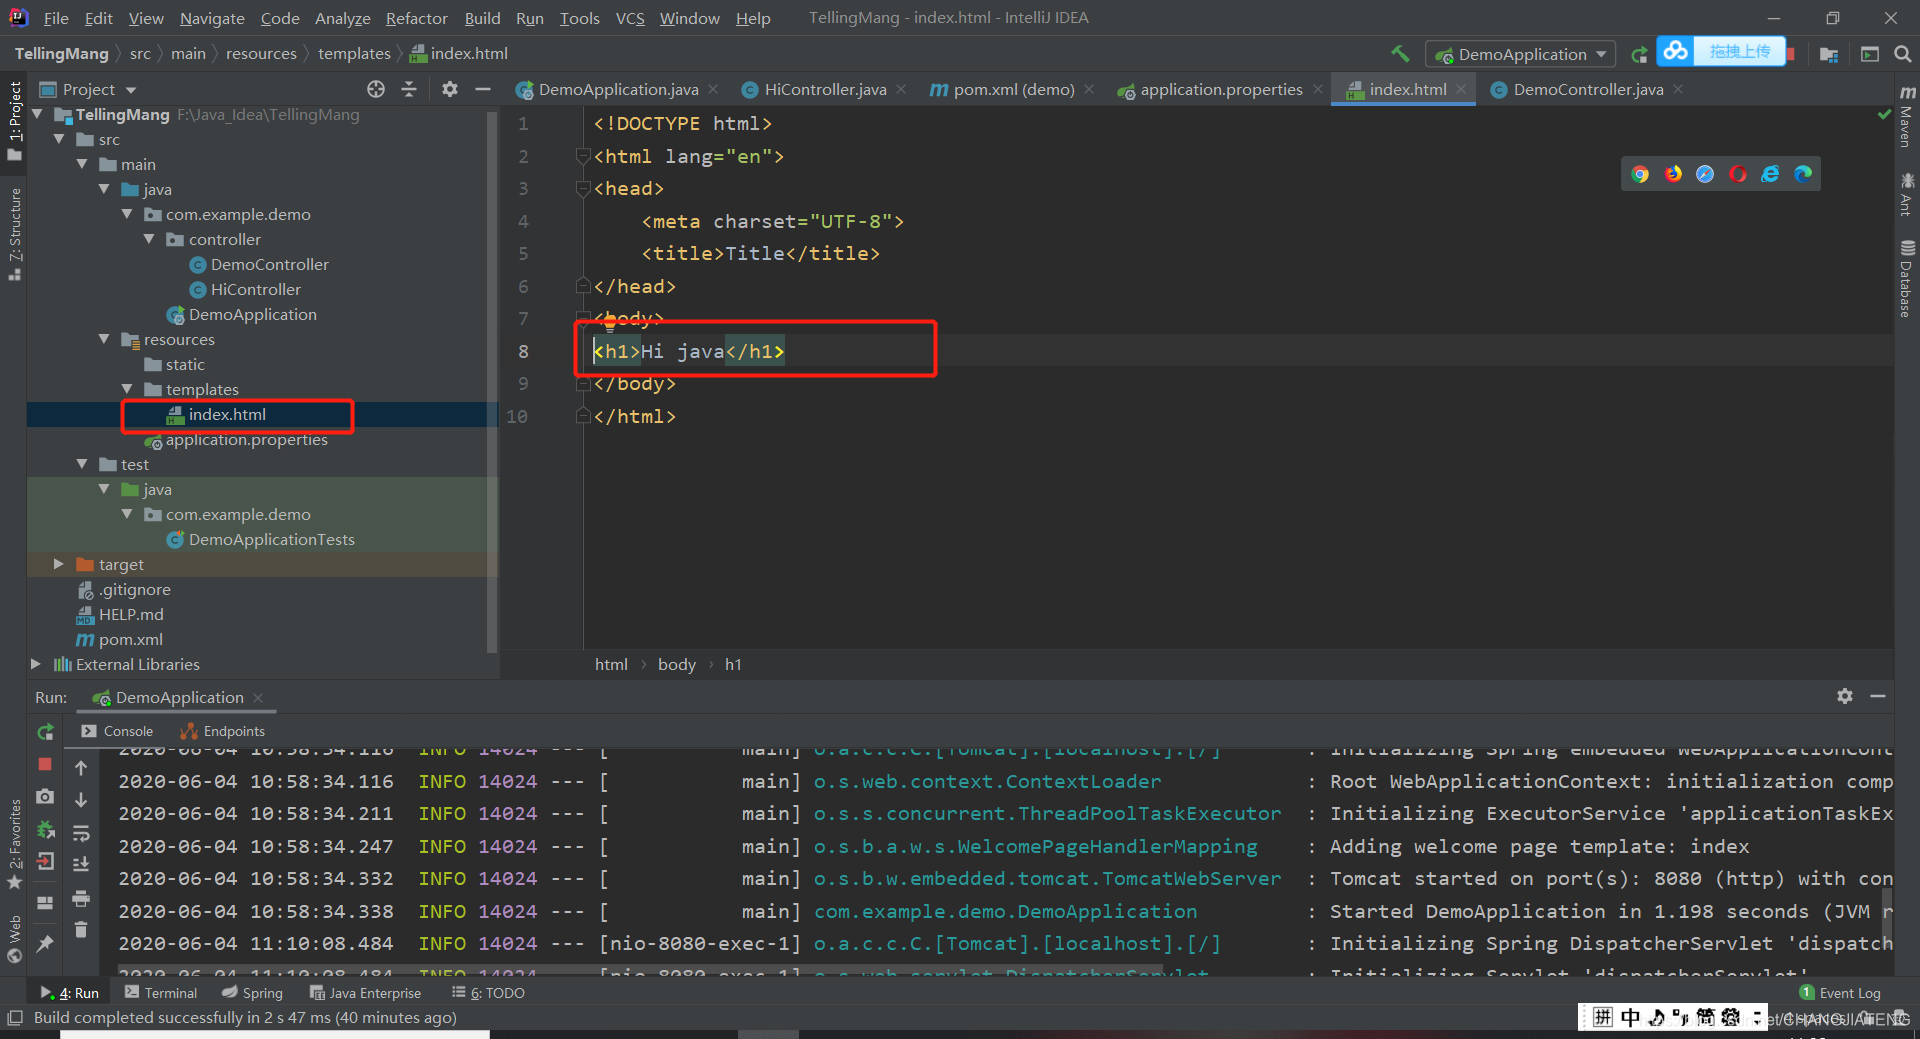Viewport: 1920px width, 1039px height.
Task: Pin the Run tab with the pin icon
Action: click(45, 943)
